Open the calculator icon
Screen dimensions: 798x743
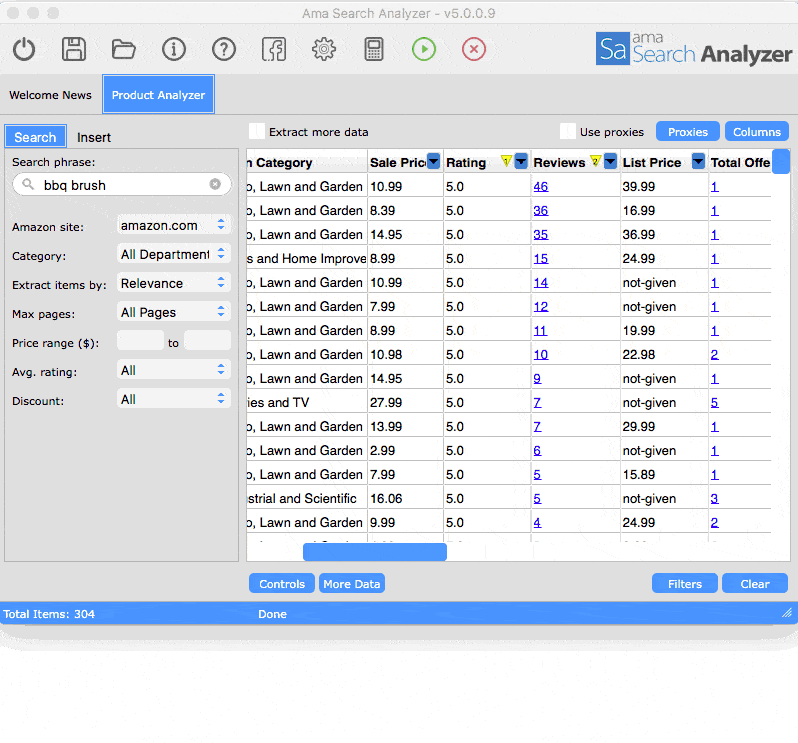[x=374, y=49]
